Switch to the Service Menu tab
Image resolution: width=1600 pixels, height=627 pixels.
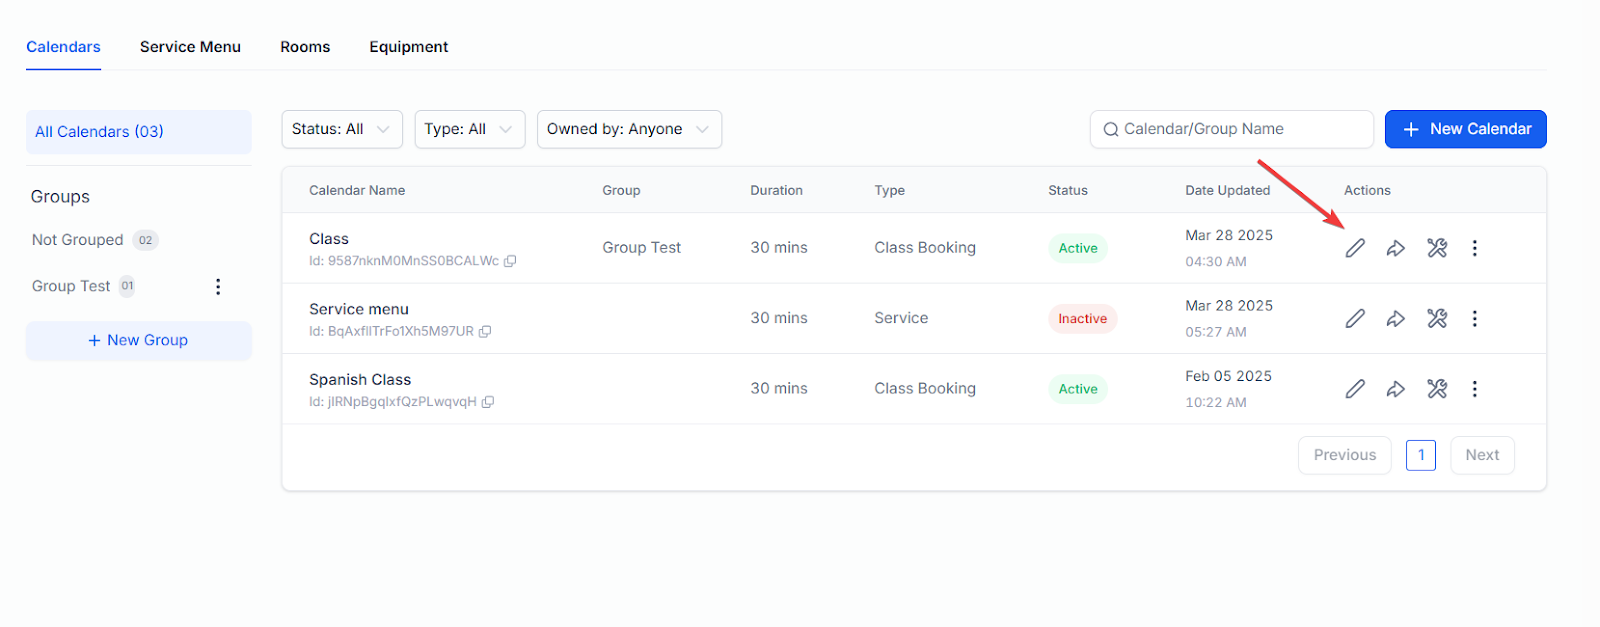pos(190,47)
